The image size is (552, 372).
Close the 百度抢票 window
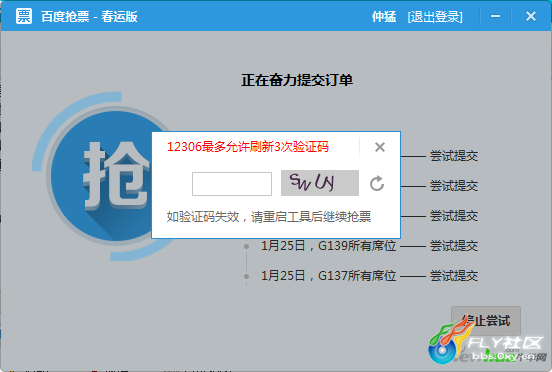pyautogui.click(x=531, y=16)
